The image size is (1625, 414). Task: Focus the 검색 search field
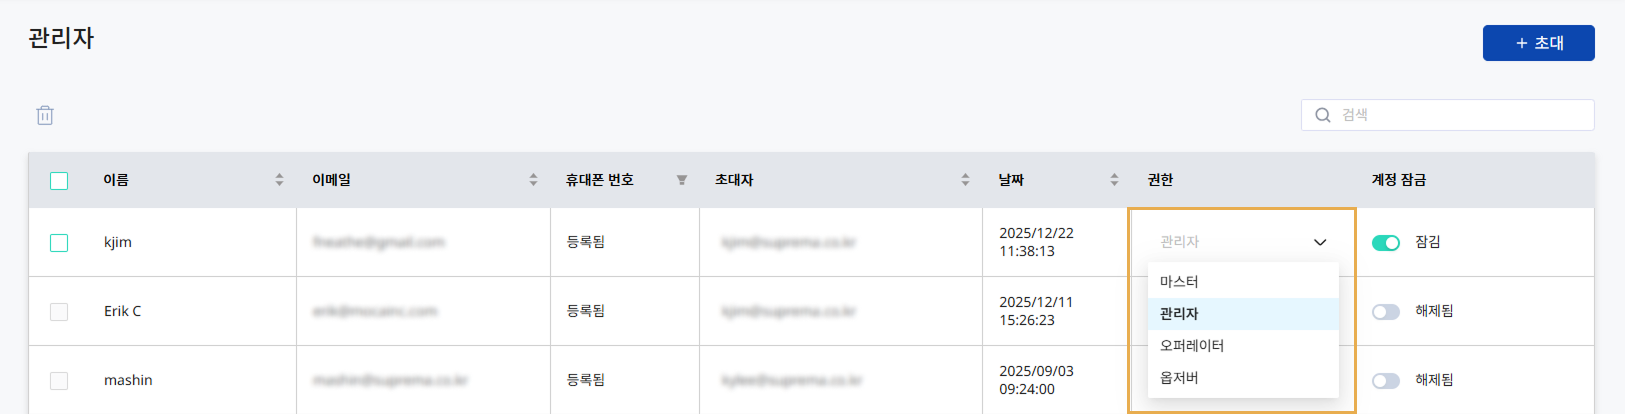1460,115
